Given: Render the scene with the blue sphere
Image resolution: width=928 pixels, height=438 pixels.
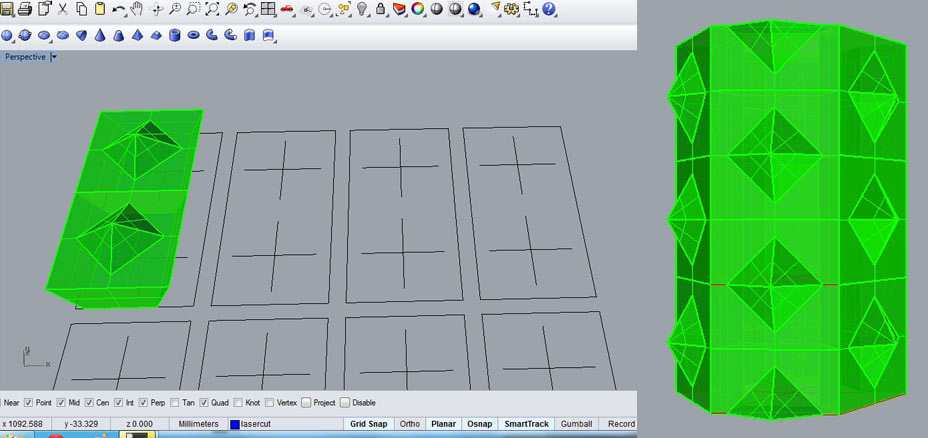Looking at the screenshot, I should (474, 9).
